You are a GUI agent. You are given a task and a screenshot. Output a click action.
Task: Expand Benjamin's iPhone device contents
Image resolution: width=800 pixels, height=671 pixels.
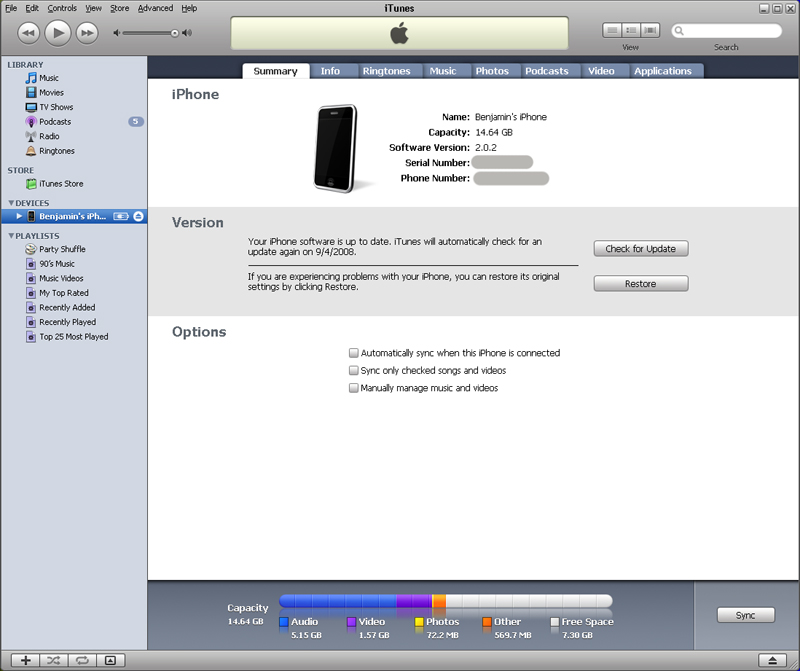[x=19, y=216]
